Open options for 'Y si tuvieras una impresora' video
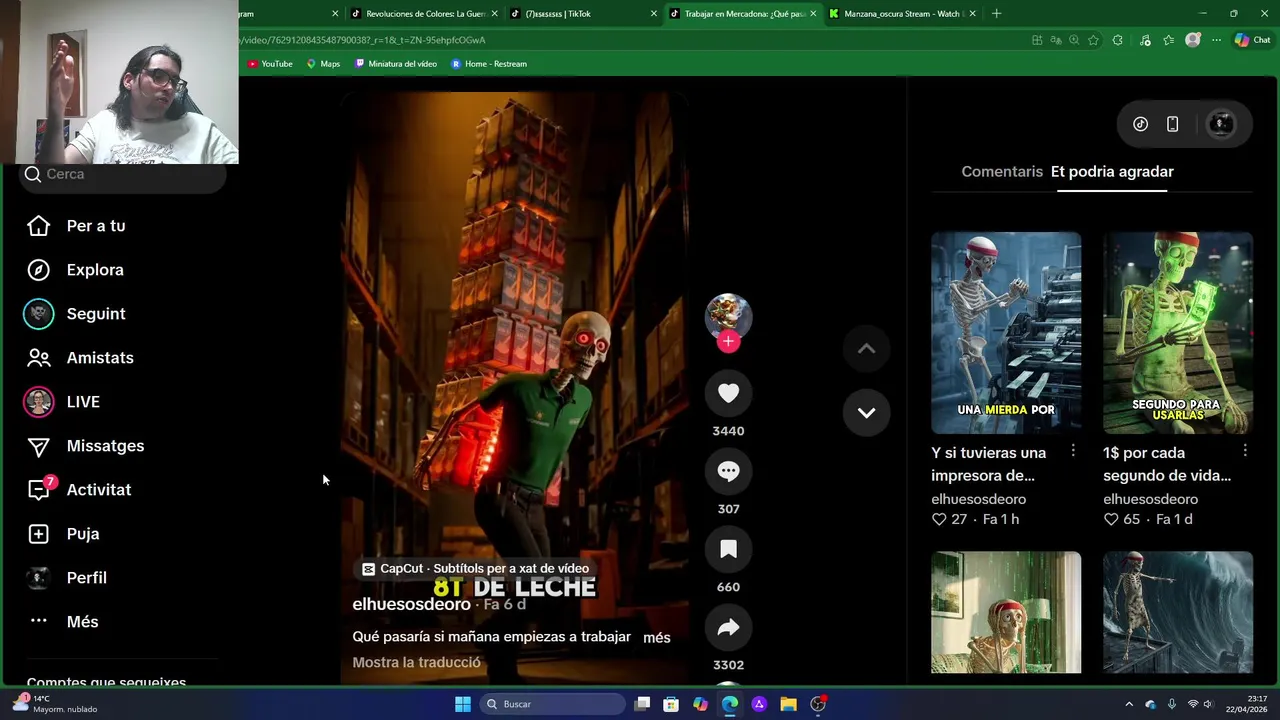This screenshot has height=720, width=1280. coord(1073,451)
